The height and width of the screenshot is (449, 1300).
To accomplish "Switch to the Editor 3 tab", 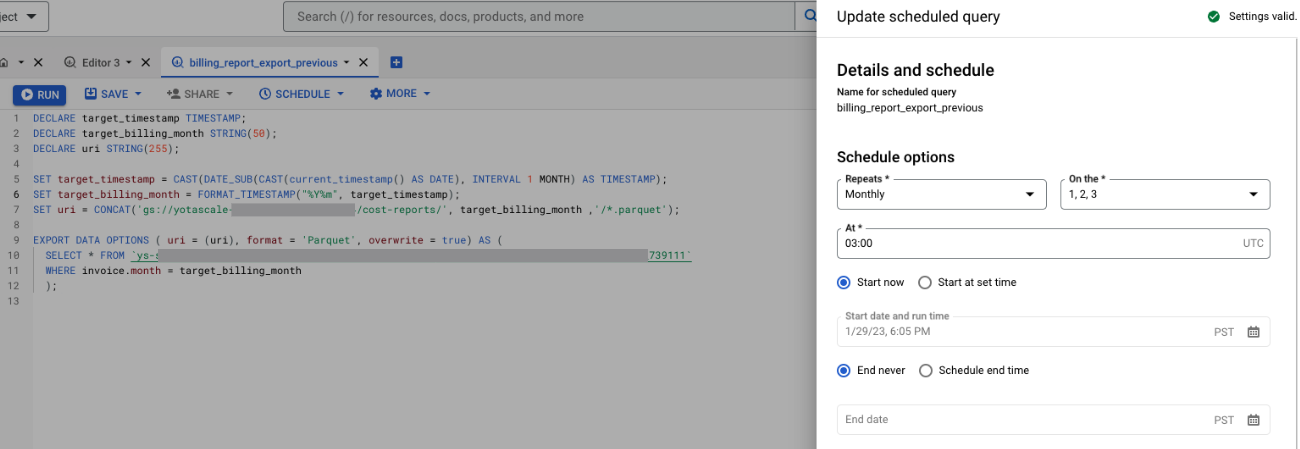I will [100, 62].
